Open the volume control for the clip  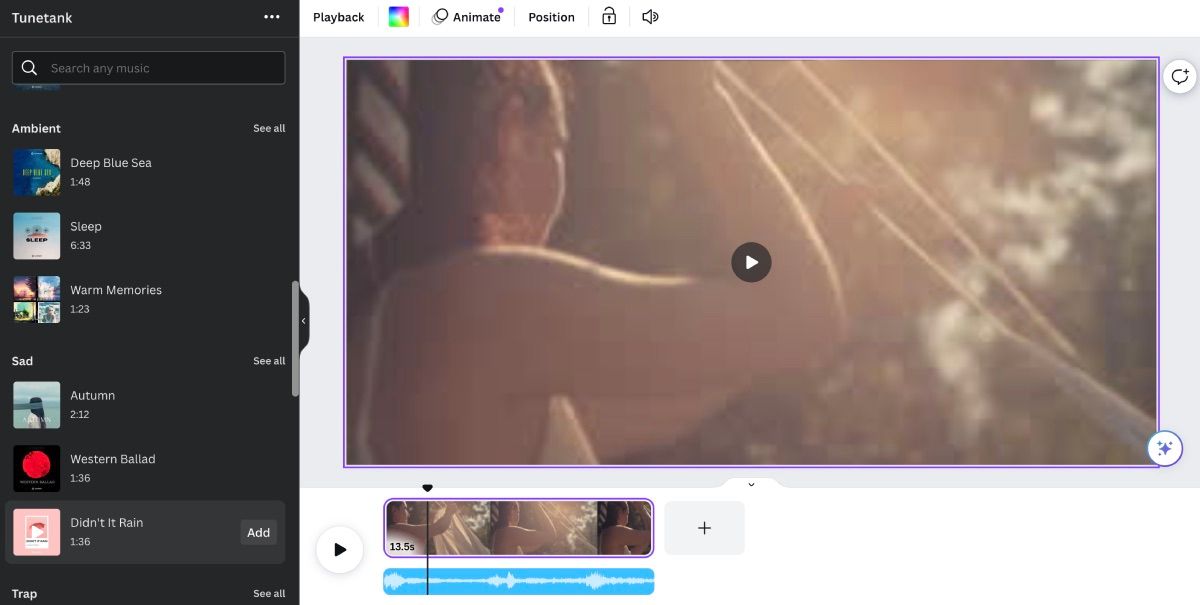click(x=649, y=16)
